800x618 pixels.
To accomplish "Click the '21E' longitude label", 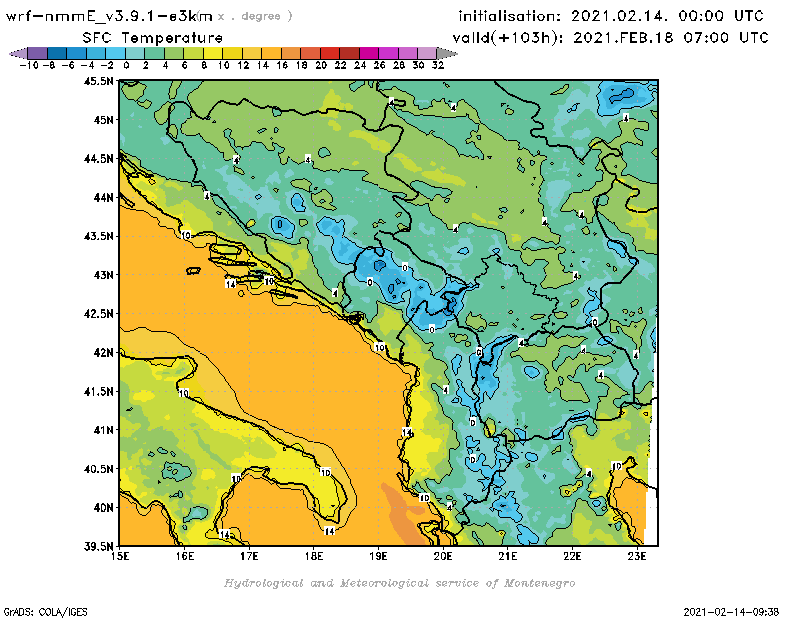I will point(508,556).
